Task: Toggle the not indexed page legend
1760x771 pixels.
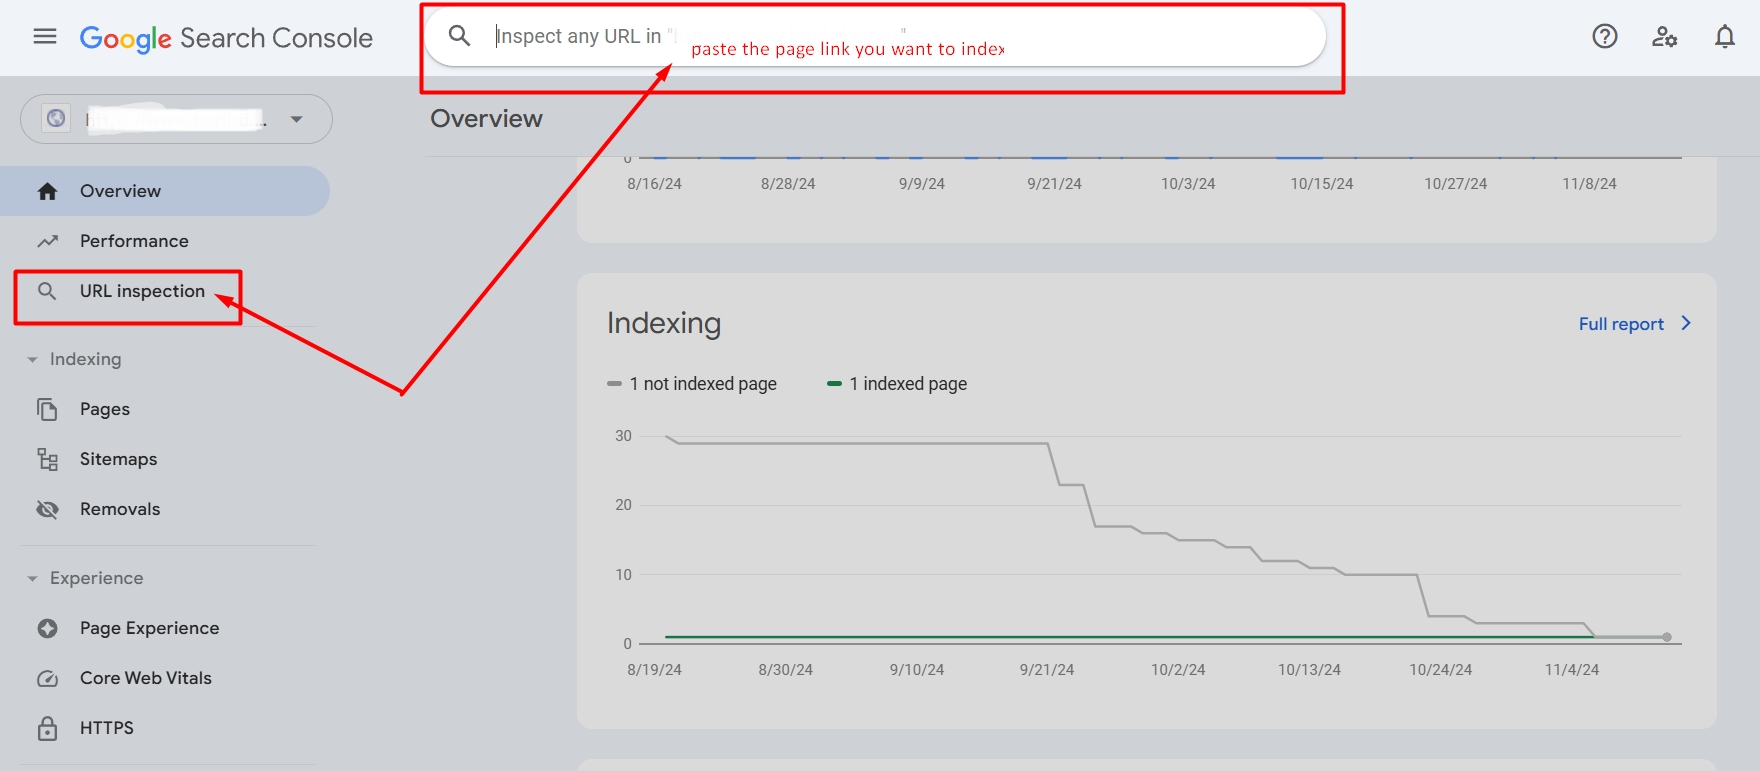Action: click(692, 384)
